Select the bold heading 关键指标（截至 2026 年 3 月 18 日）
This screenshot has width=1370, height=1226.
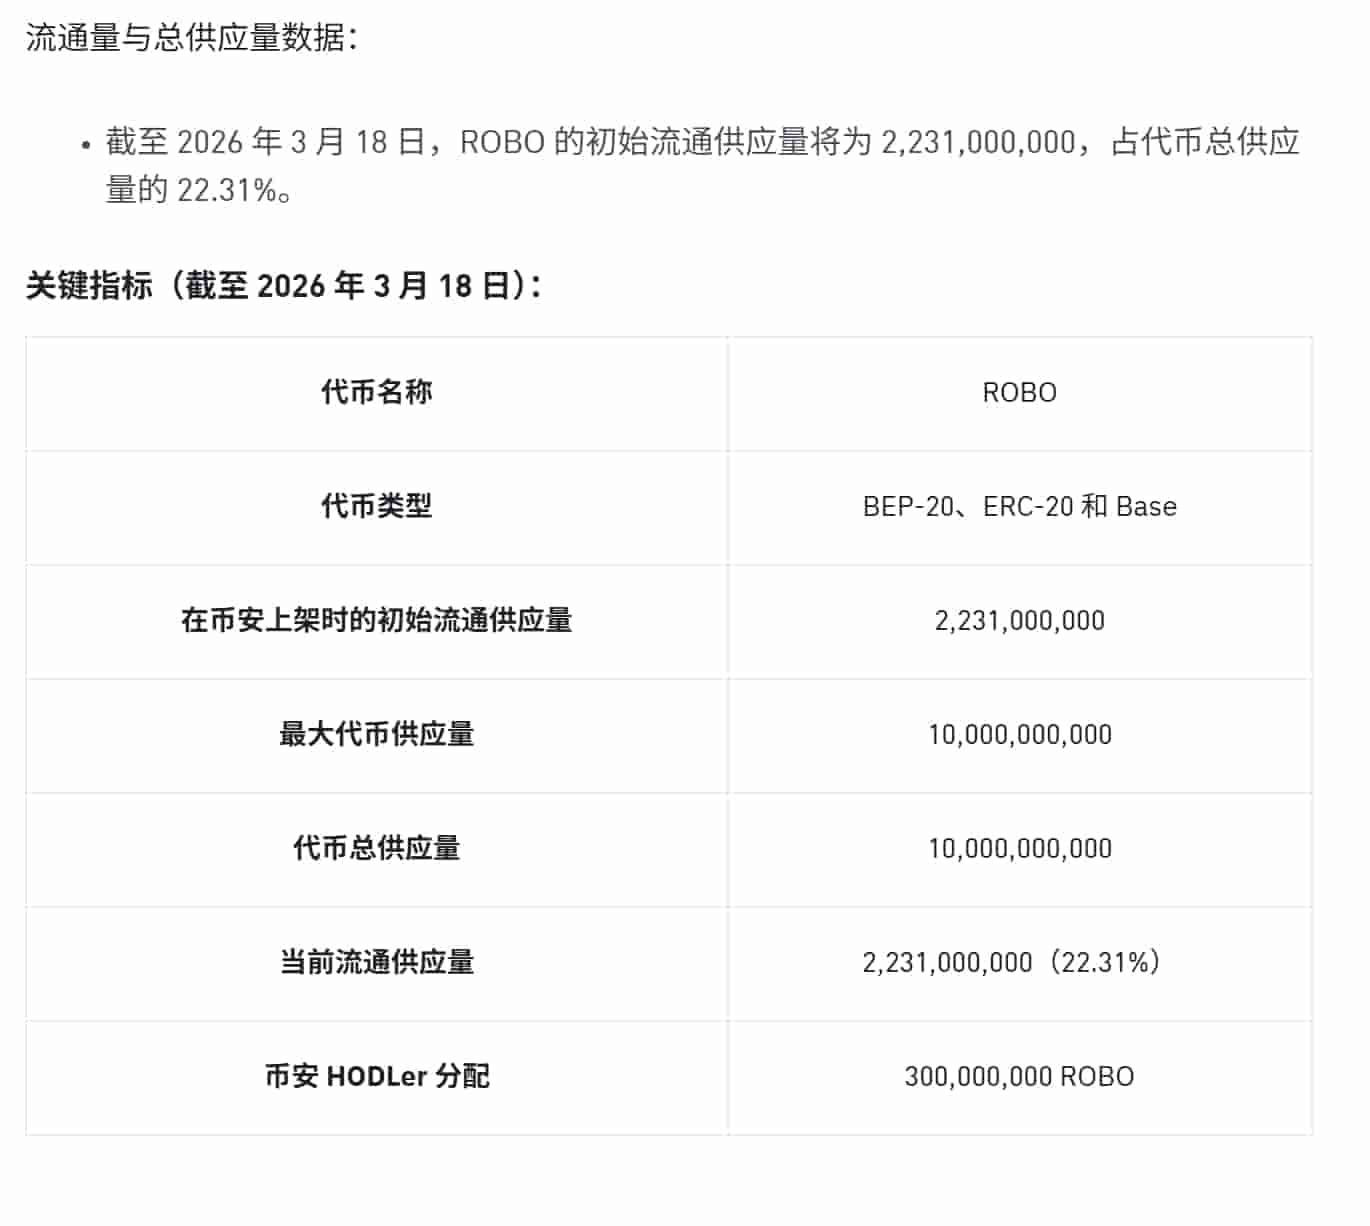tap(283, 286)
